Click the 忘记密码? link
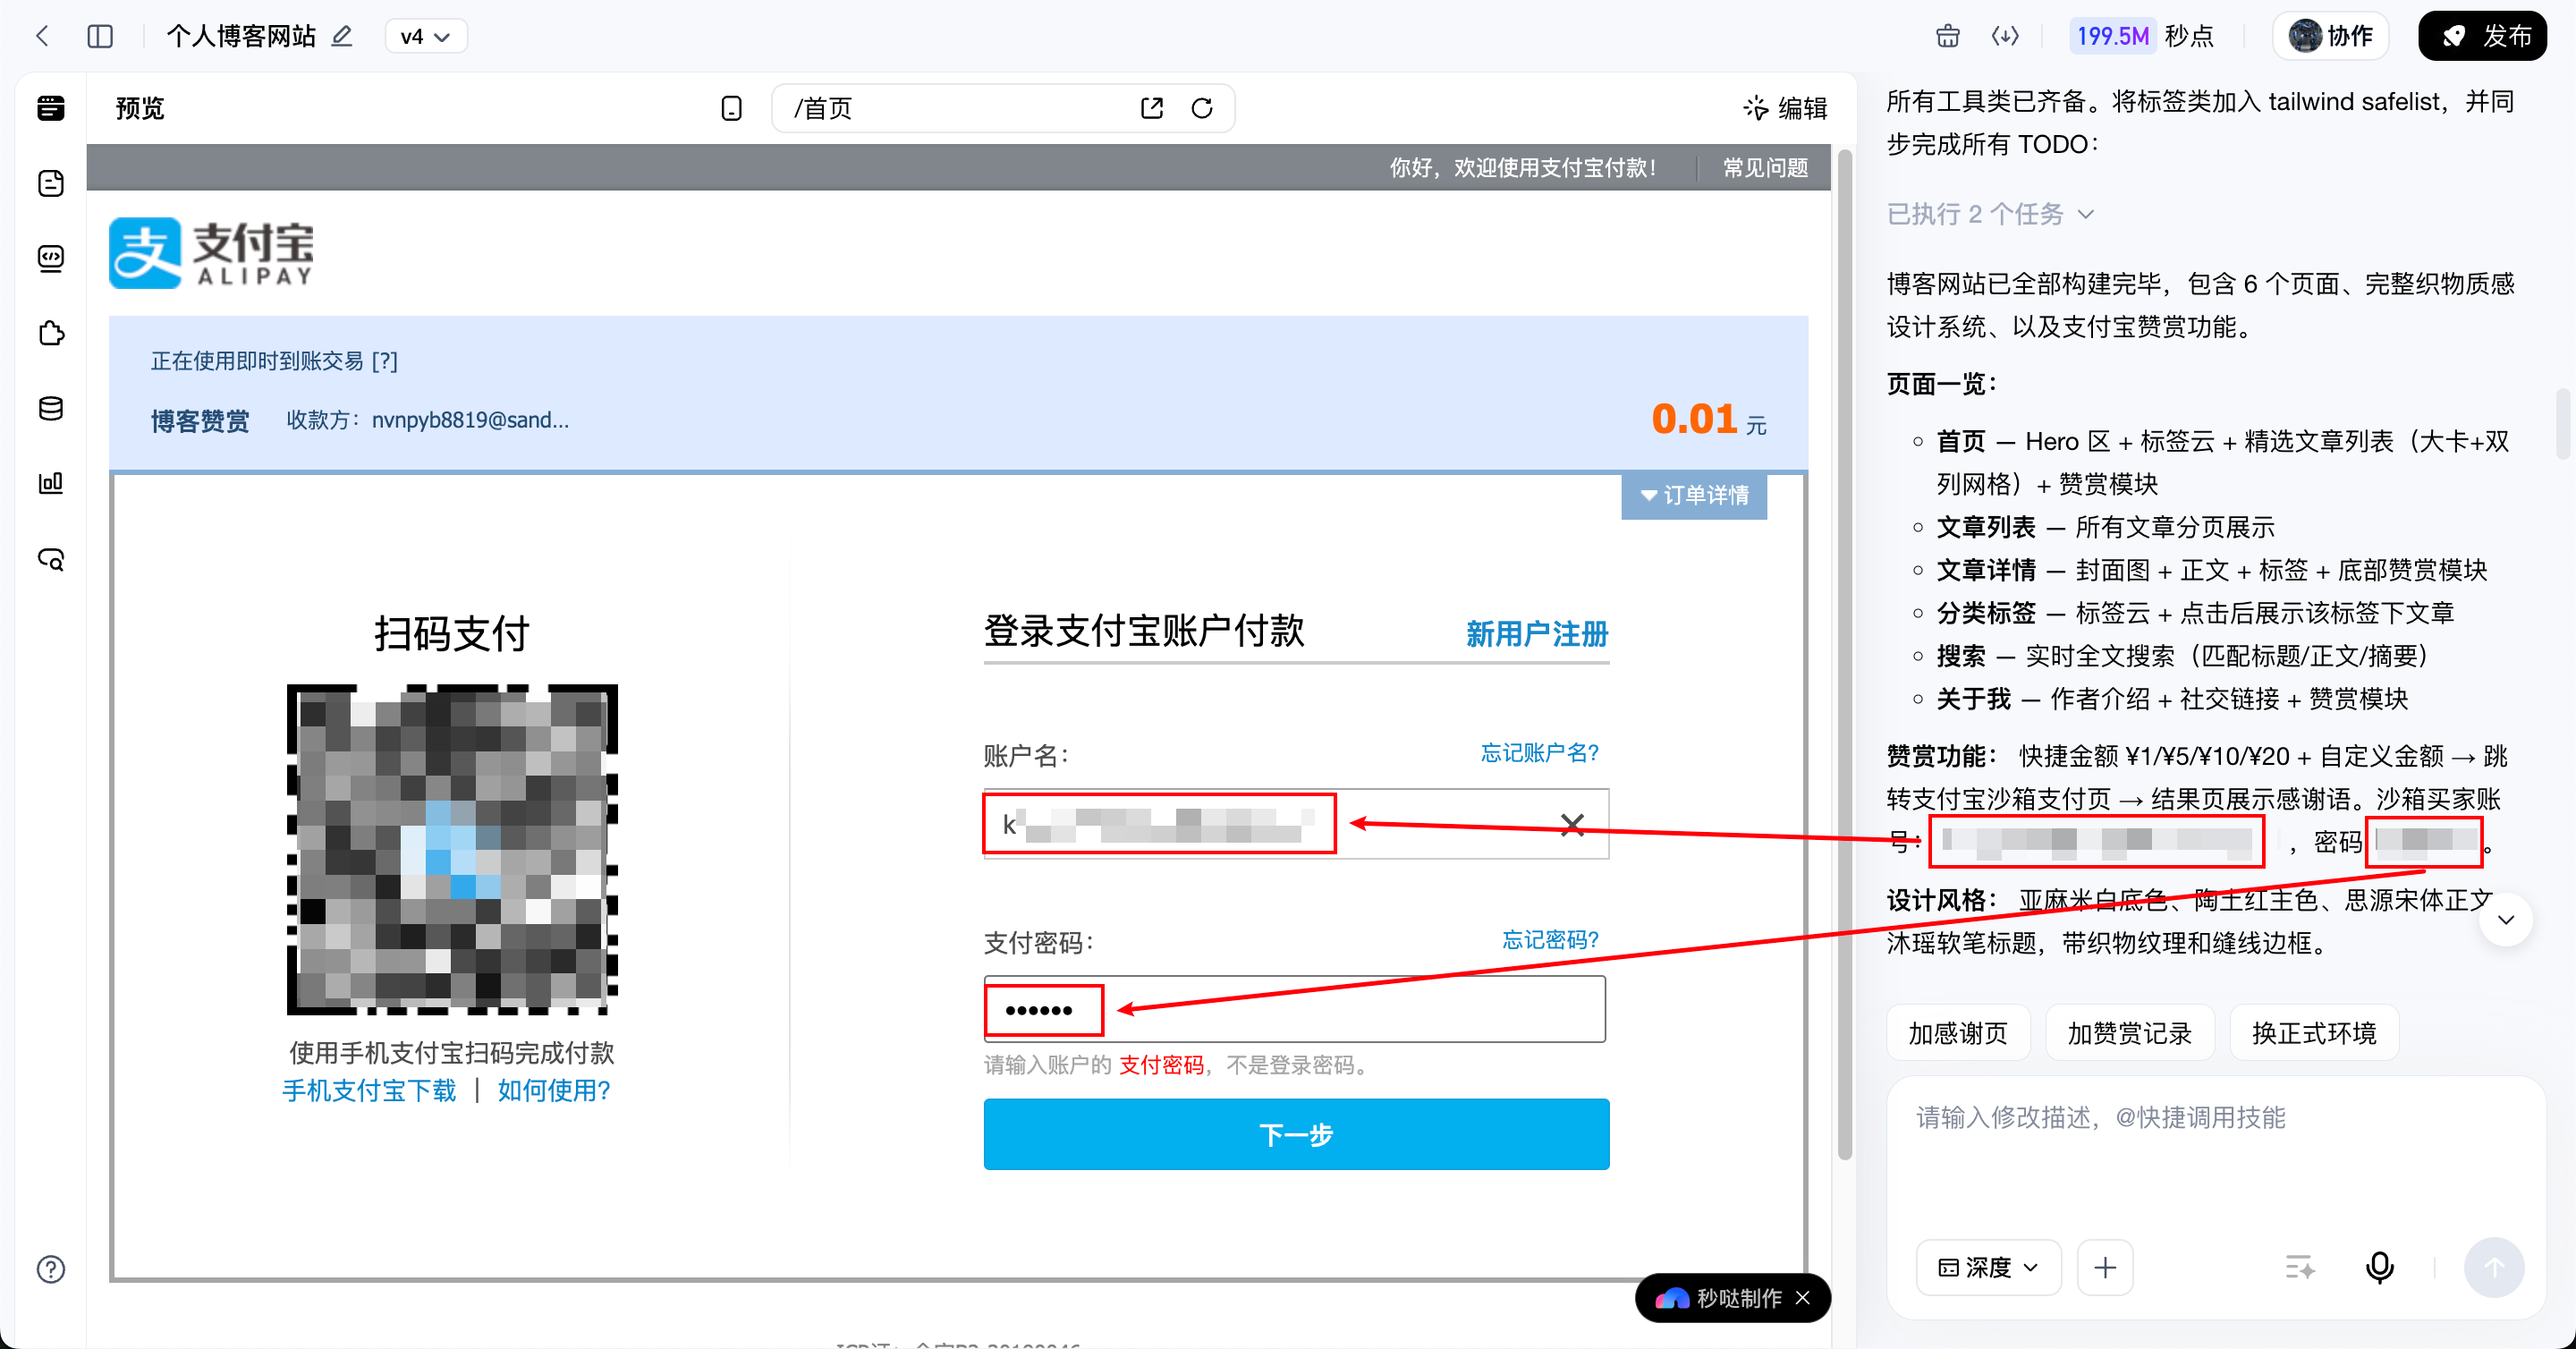 click(x=1551, y=939)
